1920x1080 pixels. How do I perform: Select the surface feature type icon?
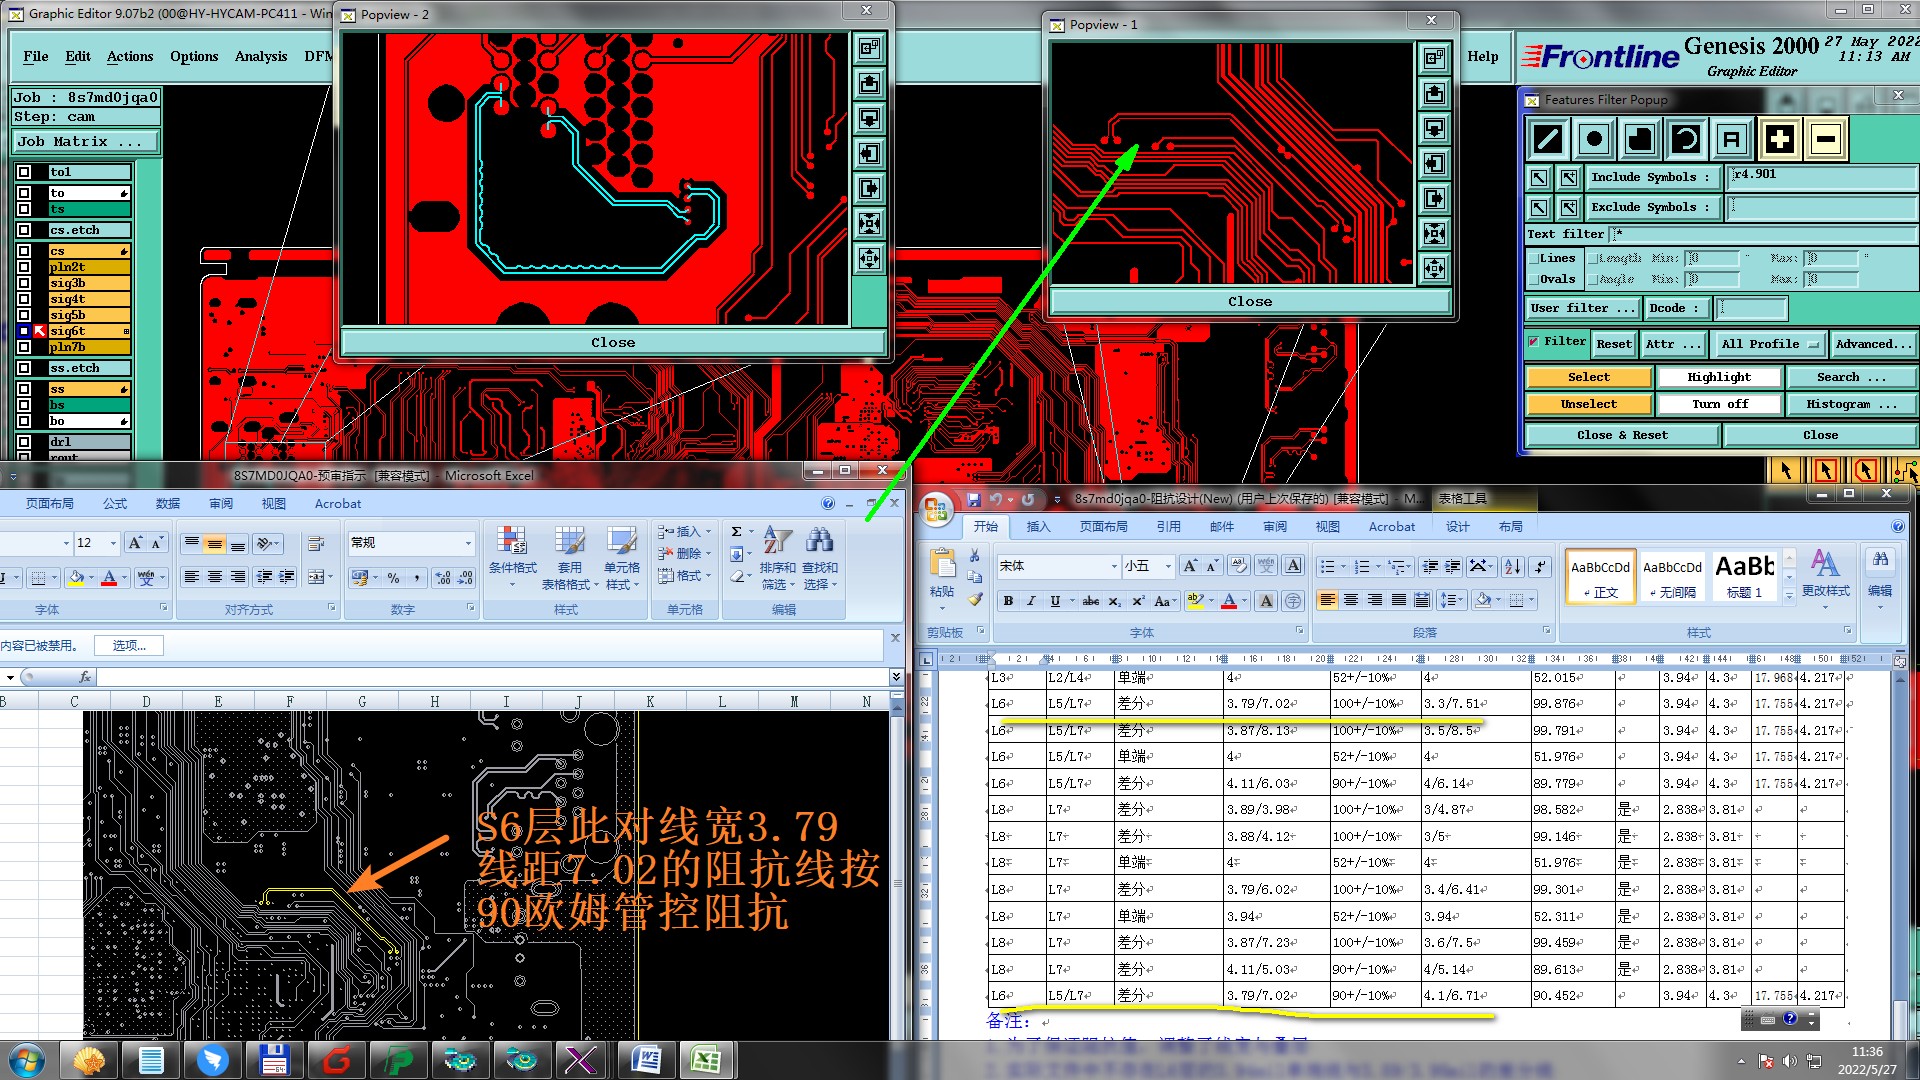point(1640,139)
